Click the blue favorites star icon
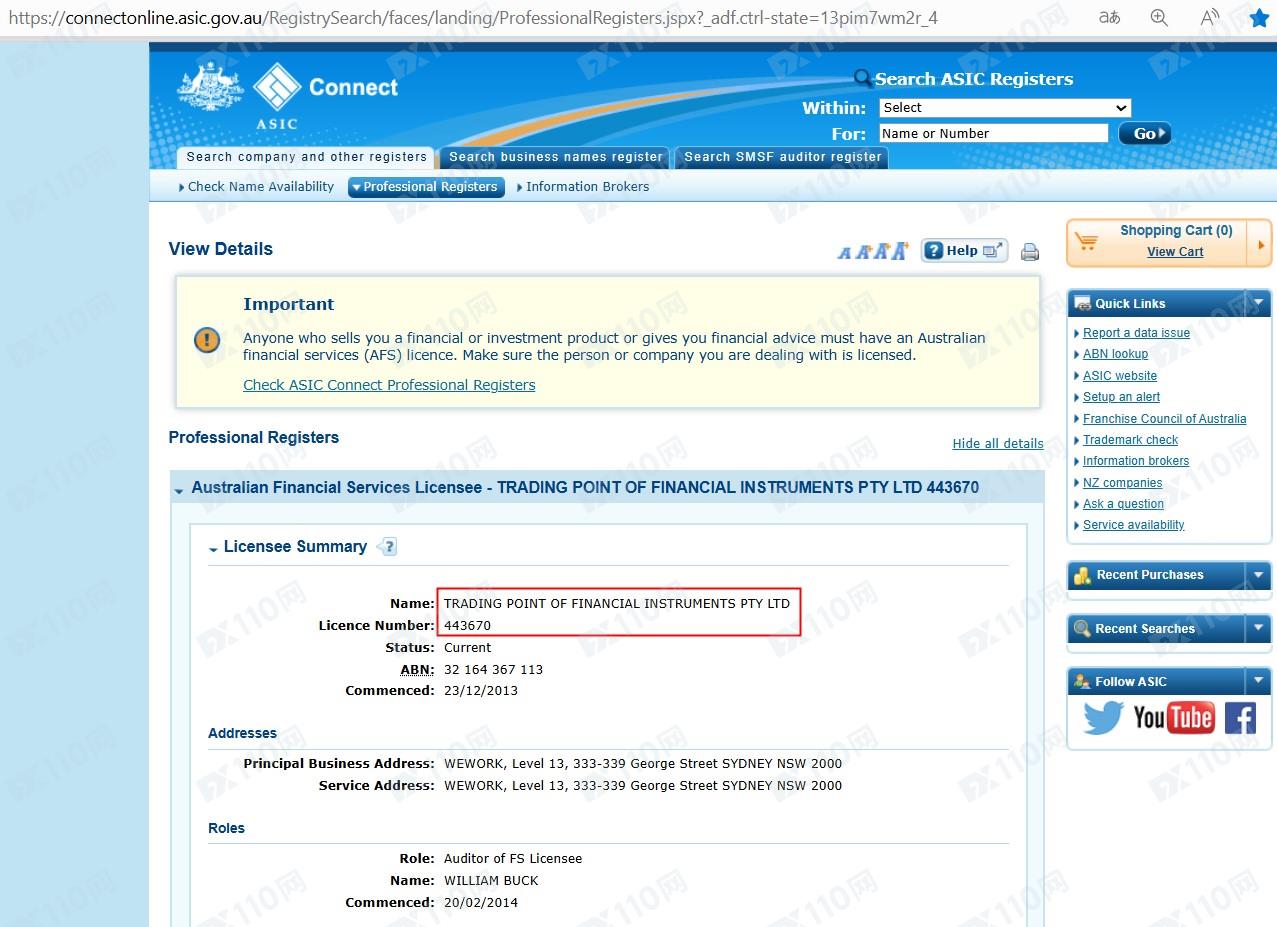 coord(1259,18)
